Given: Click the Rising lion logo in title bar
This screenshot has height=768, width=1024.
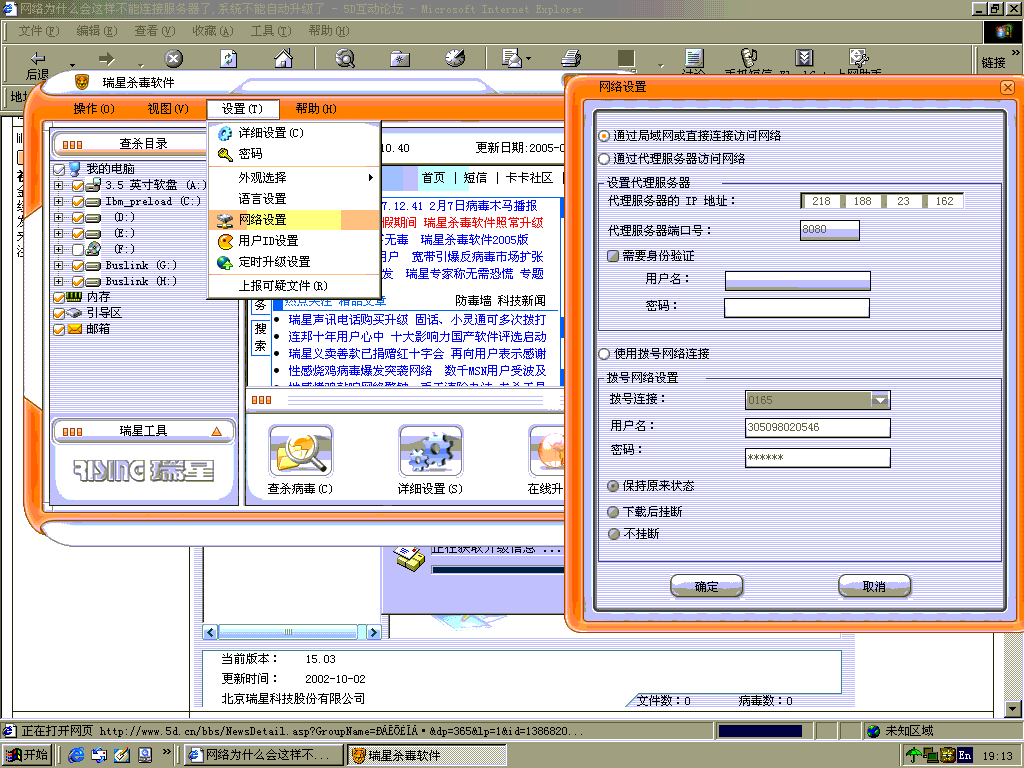Looking at the screenshot, I should [82, 82].
